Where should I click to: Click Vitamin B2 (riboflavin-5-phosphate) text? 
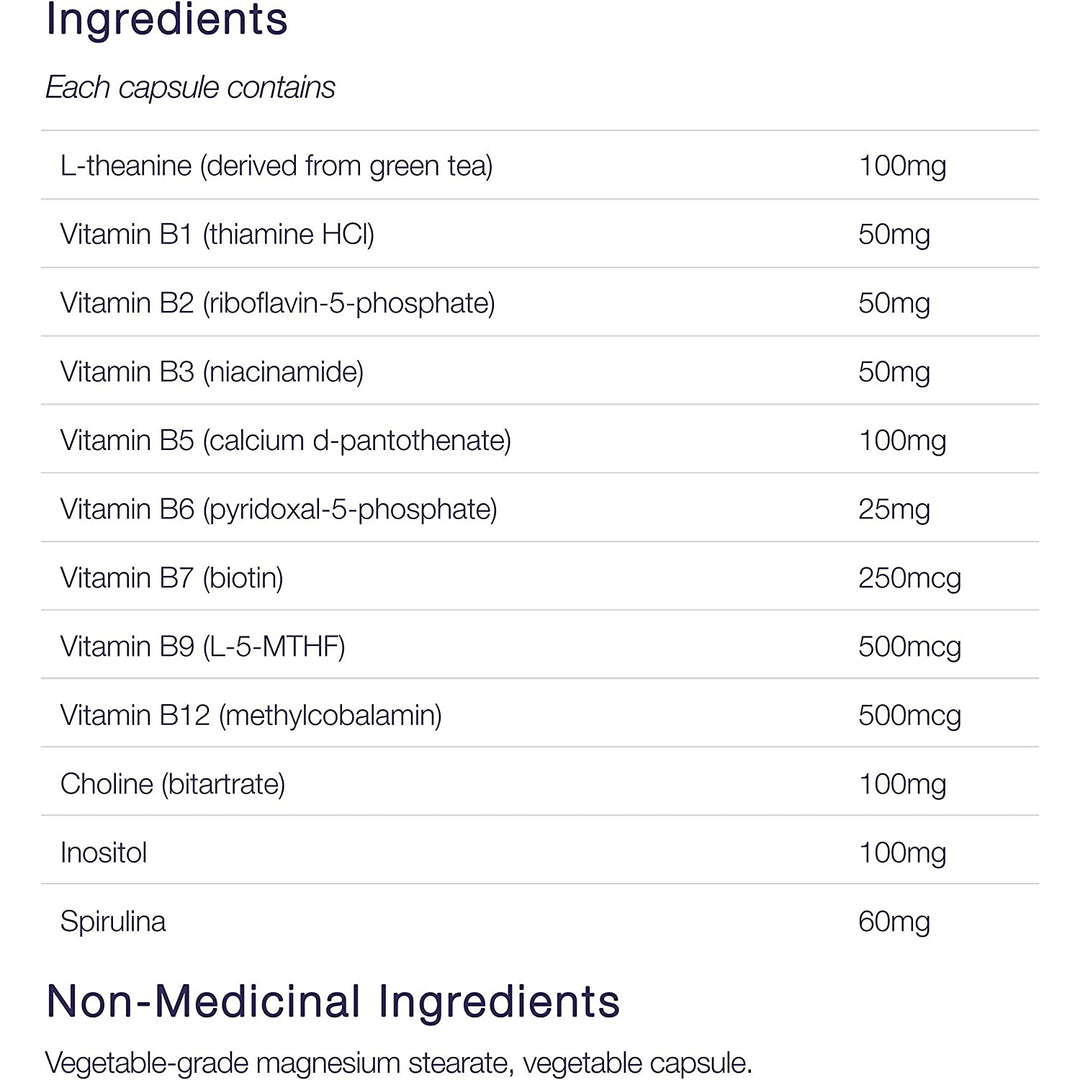(x=277, y=303)
